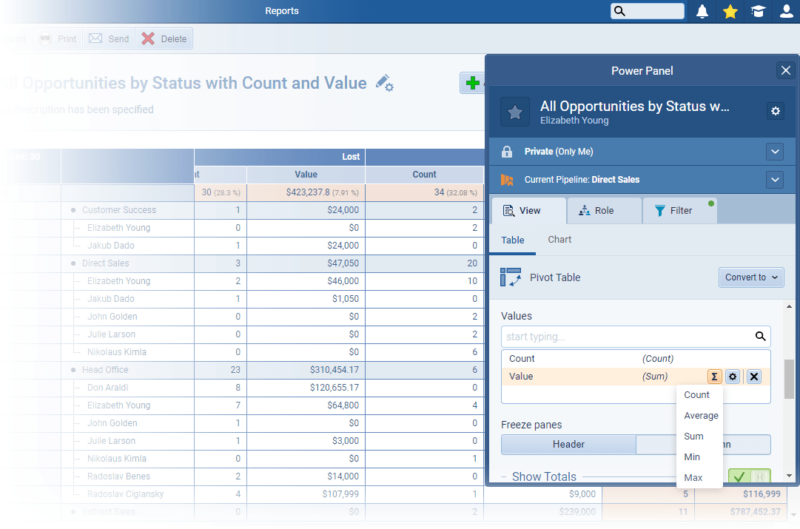Click the sigma aggregation icon for Value
Screen dimensions: 800x529
point(714,376)
